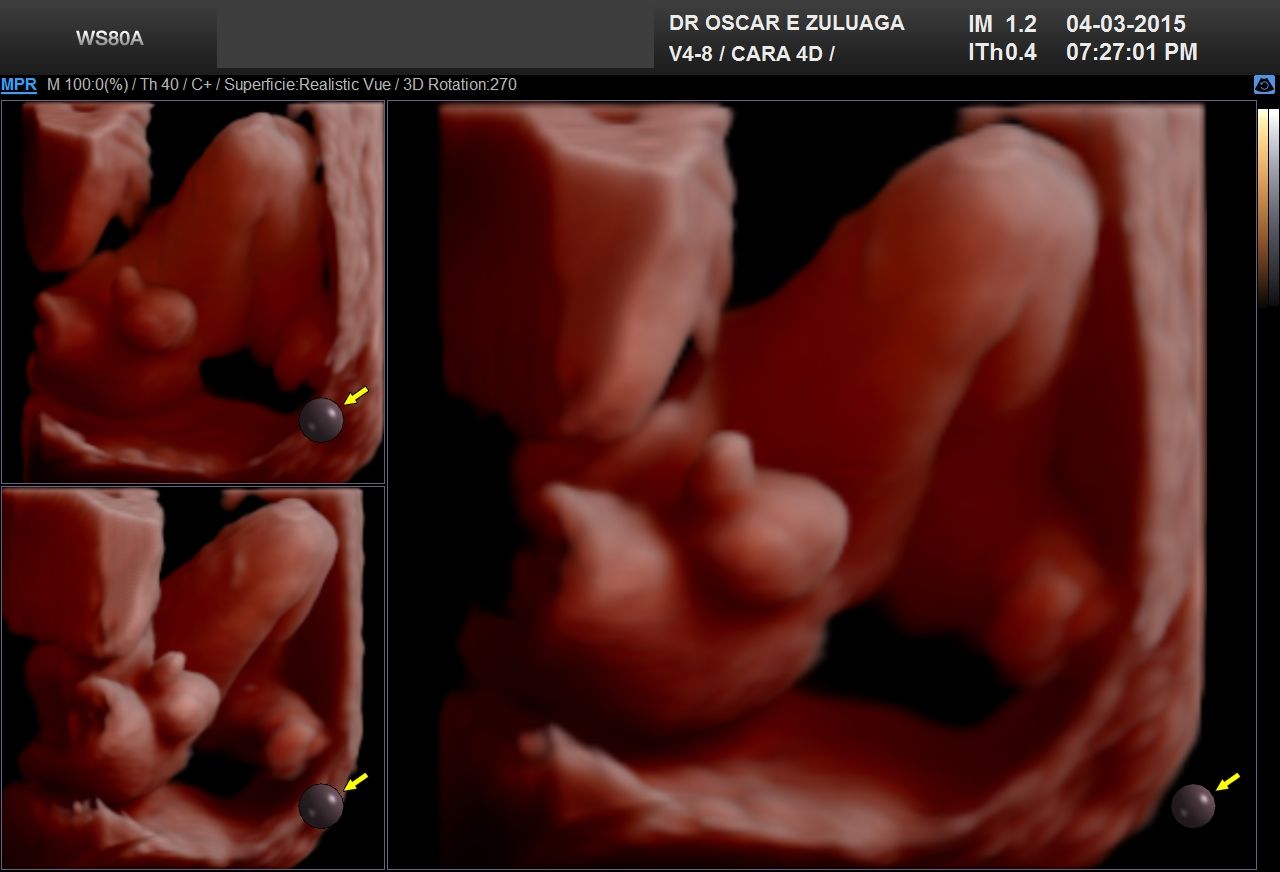The width and height of the screenshot is (1280, 872).
Task: Click the WS80A system label
Action: 109,39
